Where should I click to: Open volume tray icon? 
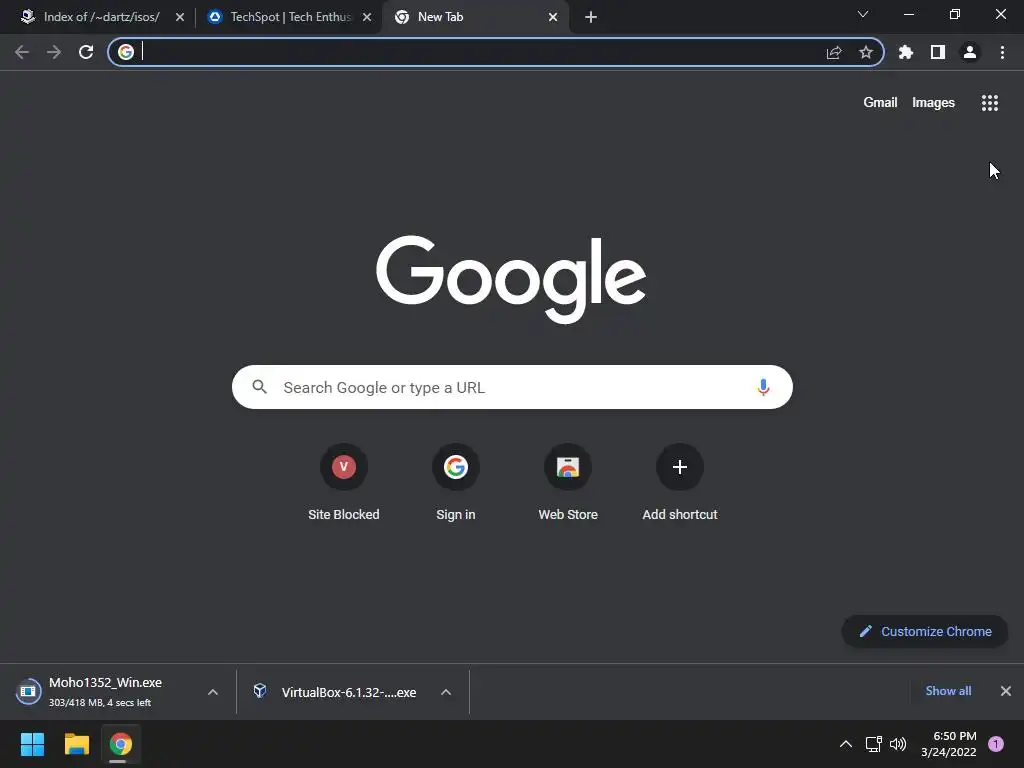coord(899,744)
